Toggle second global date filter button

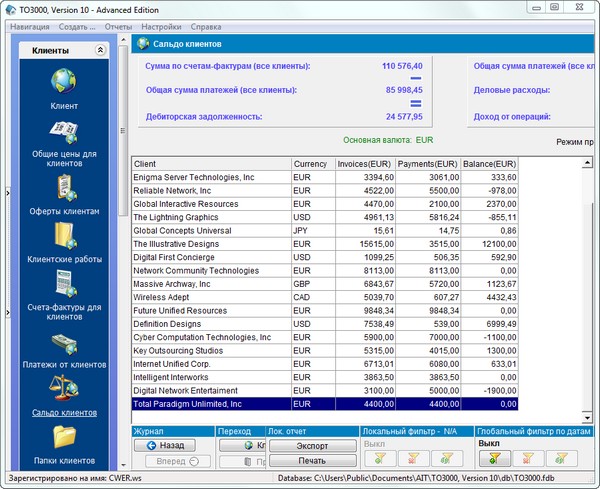(527, 458)
